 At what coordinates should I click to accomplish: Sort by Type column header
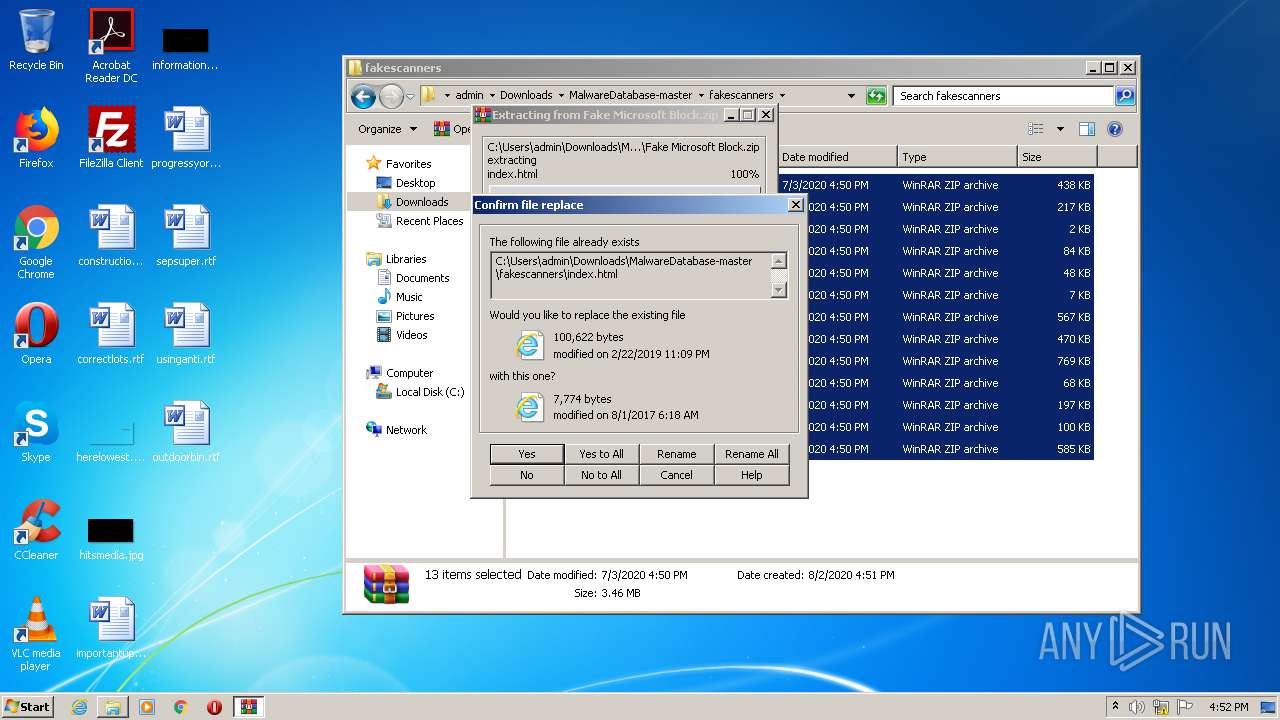click(957, 157)
